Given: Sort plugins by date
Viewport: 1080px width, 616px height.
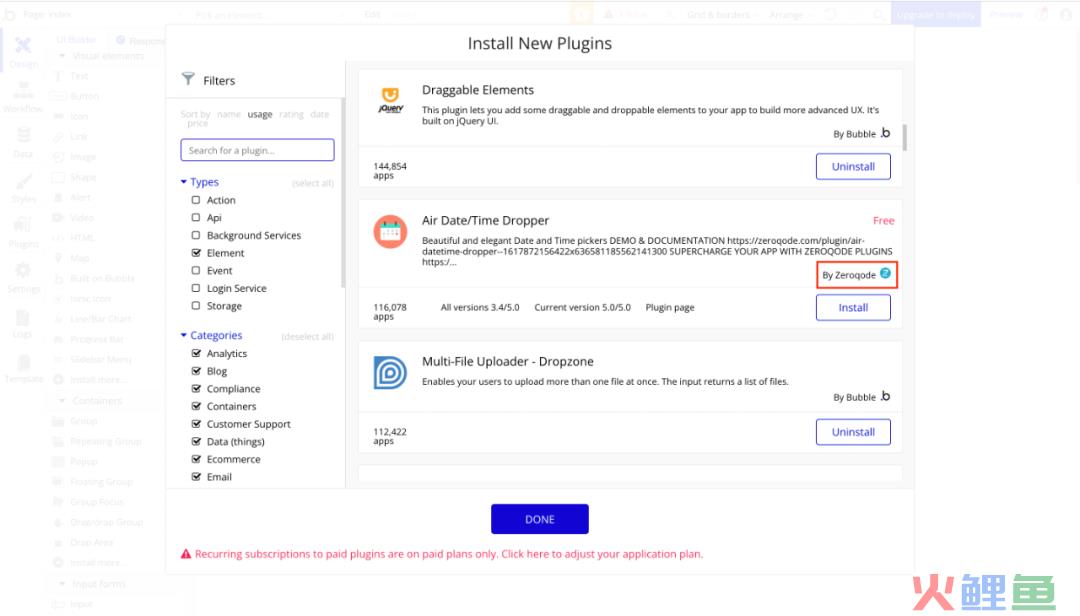Looking at the screenshot, I should [320, 114].
